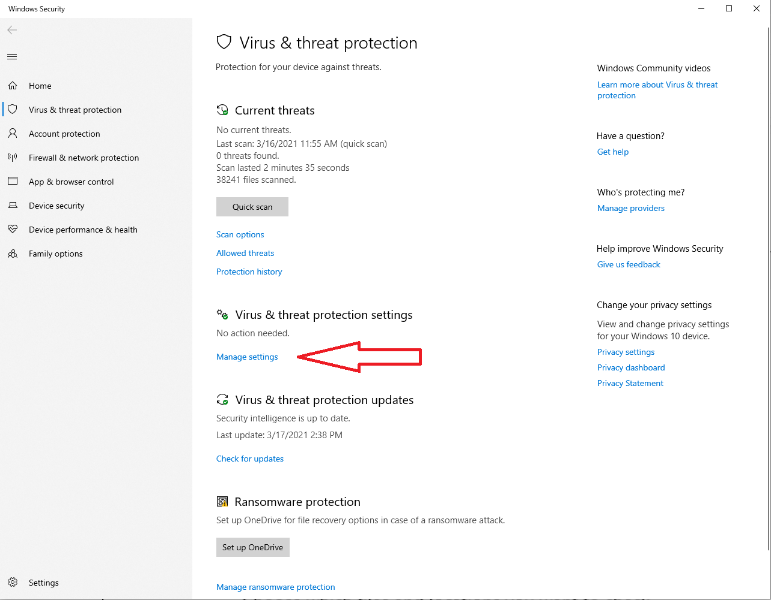Screen dimensions: 771x600
Task: Open Allowed threats link
Action: (x=245, y=253)
